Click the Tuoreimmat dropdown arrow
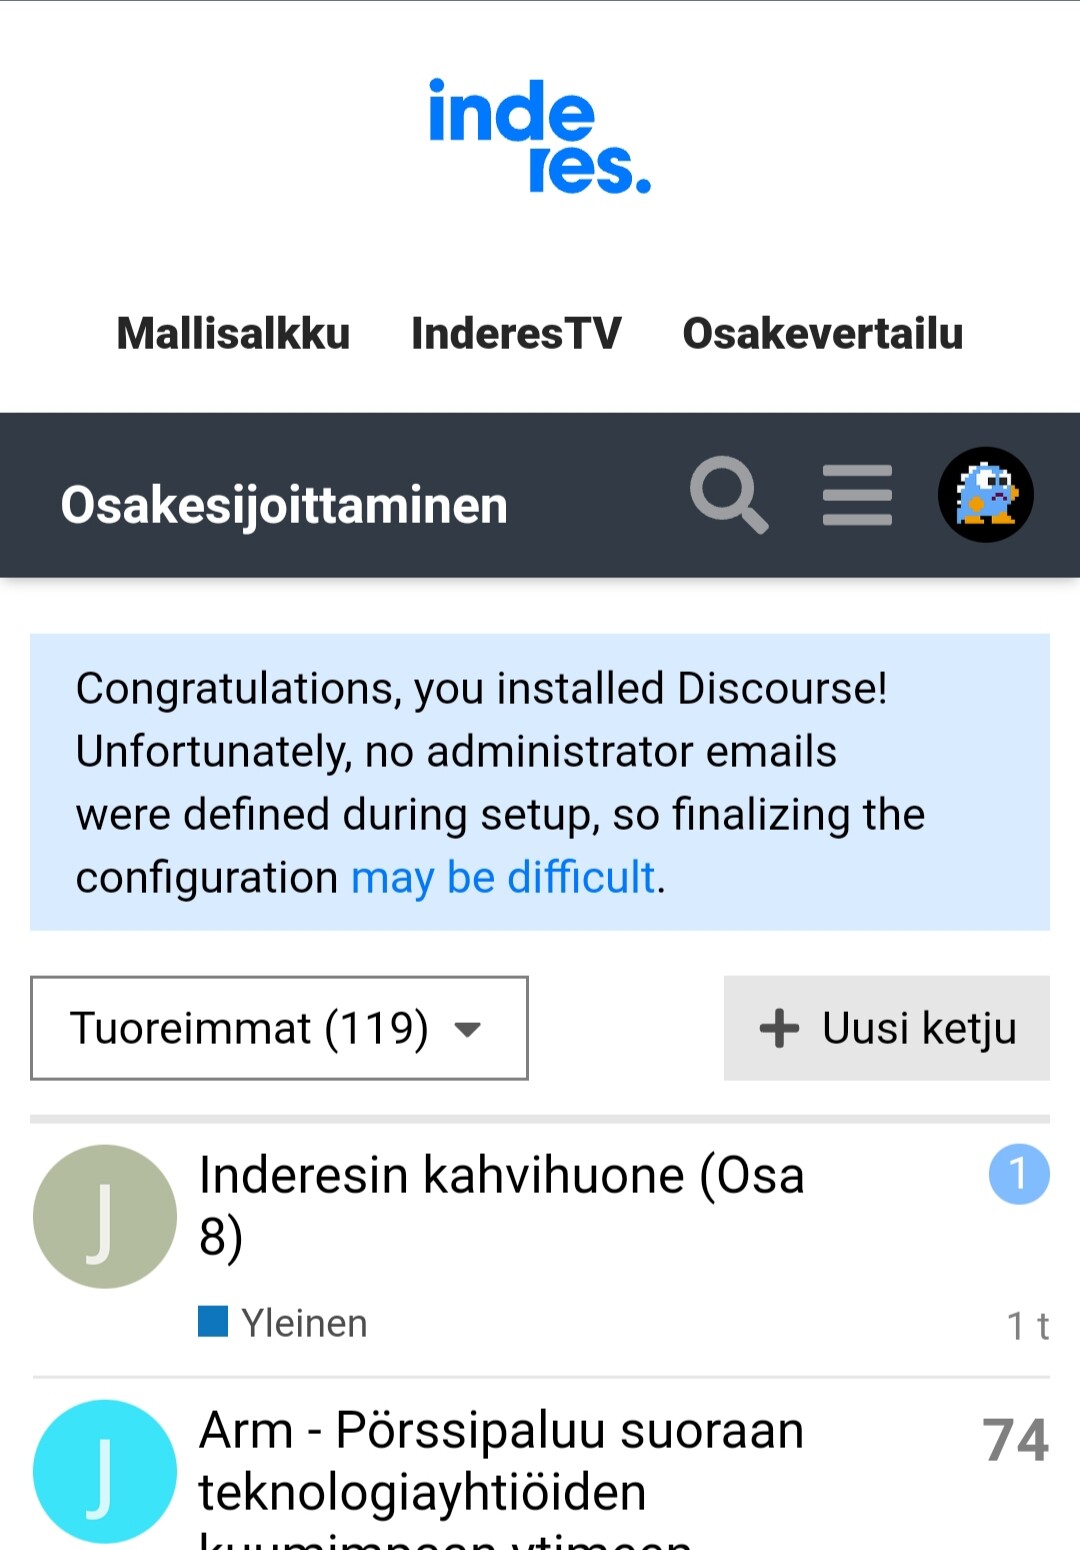 point(467,1029)
